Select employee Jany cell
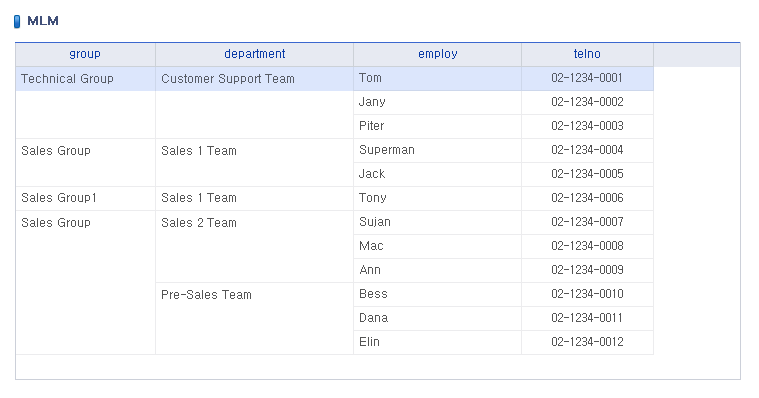Screen dimensions: 759x398 [438, 102]
